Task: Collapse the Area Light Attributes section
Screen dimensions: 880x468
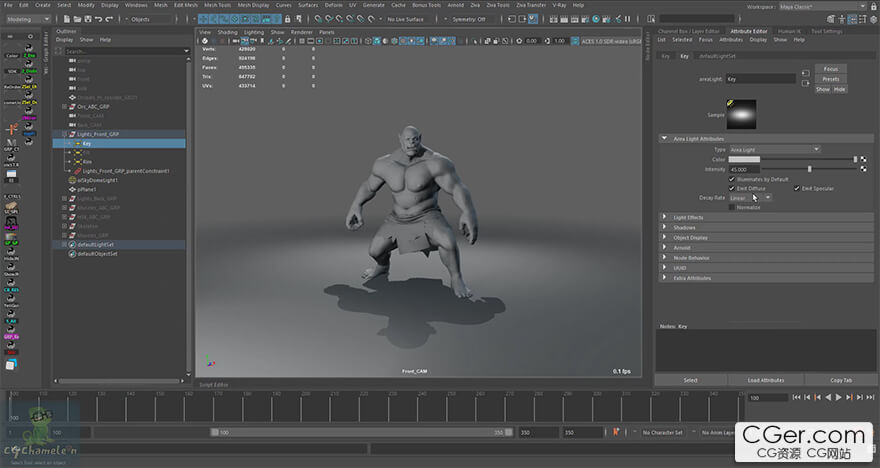Action: pos(664,138)
